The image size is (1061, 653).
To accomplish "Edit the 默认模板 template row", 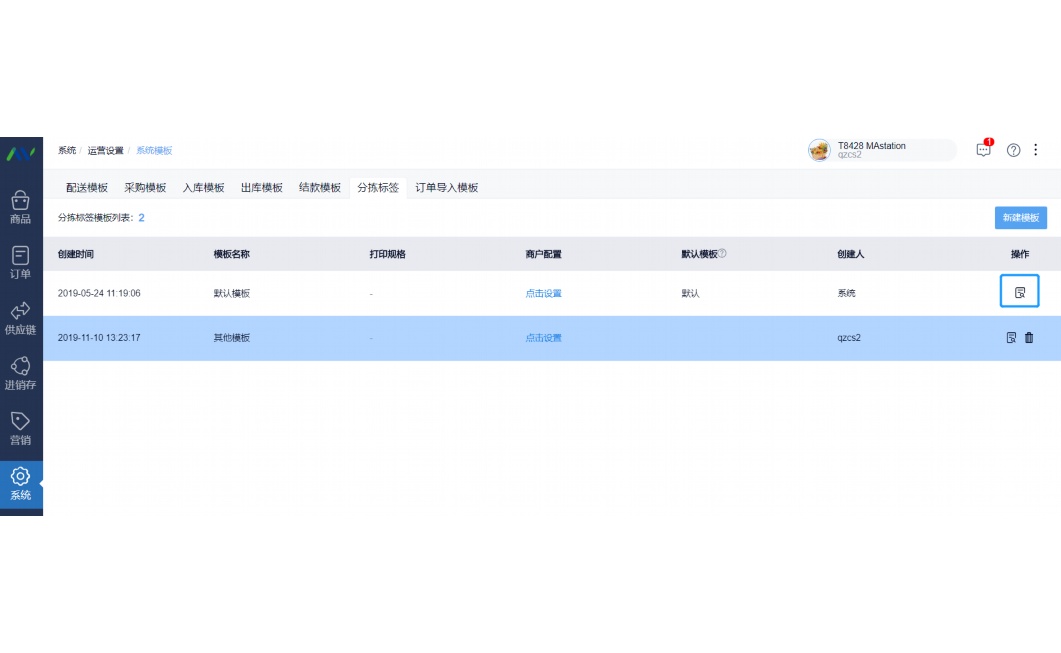I will 1020,292.
